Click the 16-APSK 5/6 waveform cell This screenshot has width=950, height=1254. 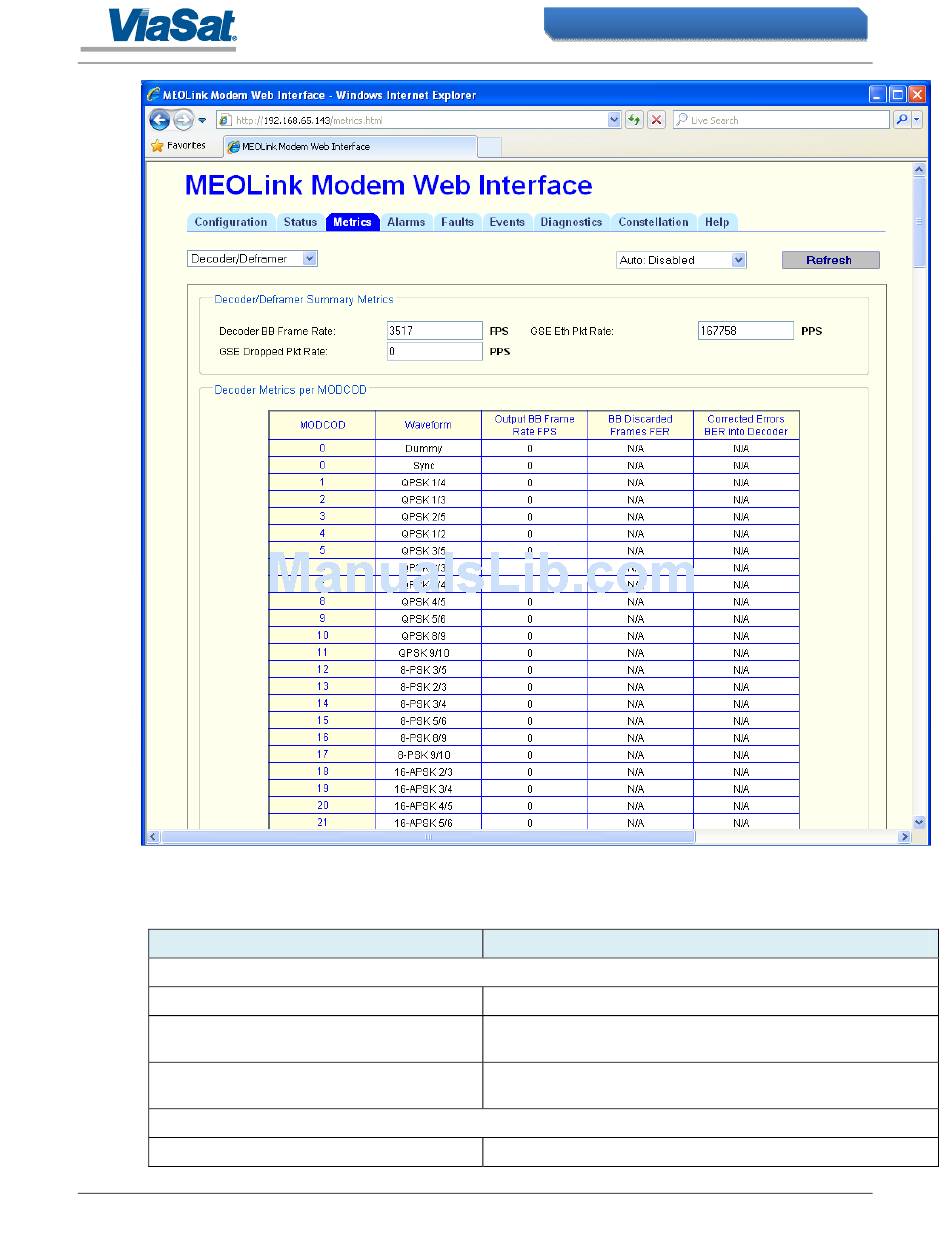pyautogui.click(x=428, y=823)
